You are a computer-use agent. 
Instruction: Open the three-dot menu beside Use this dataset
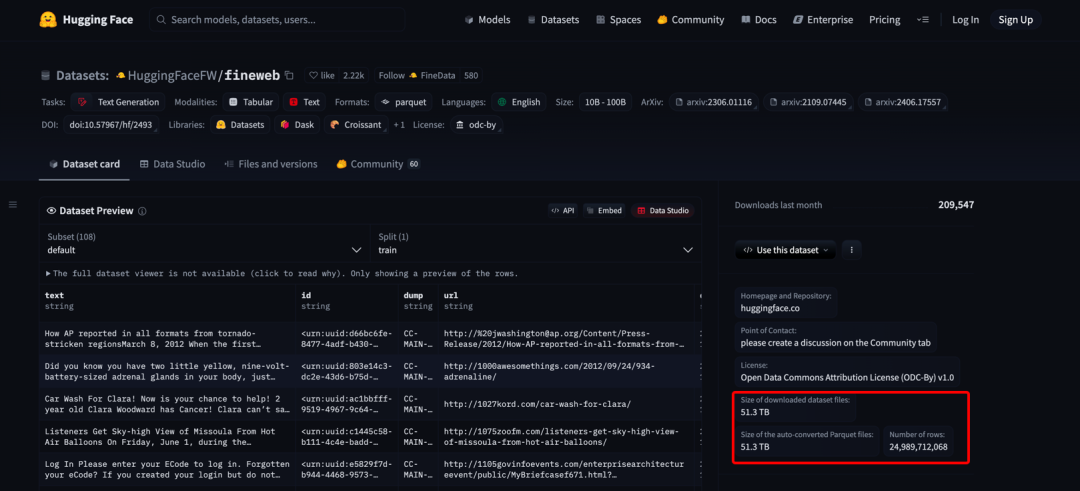pyautogui.click(x=851, y=250)
